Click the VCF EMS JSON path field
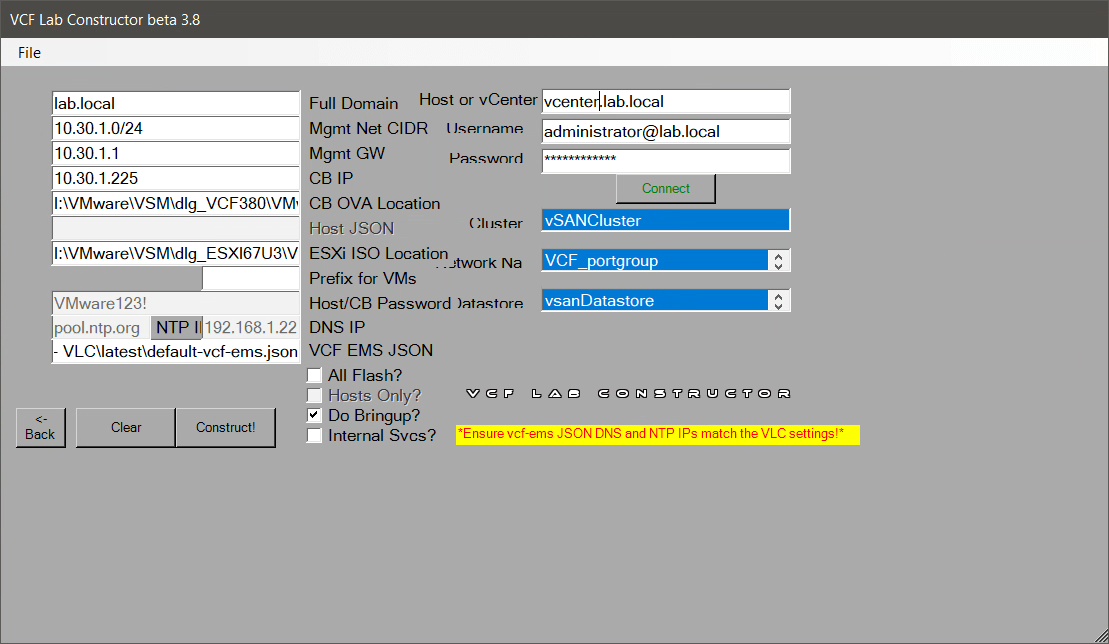Screen dimensions: 1109x644 coord(175,352)
